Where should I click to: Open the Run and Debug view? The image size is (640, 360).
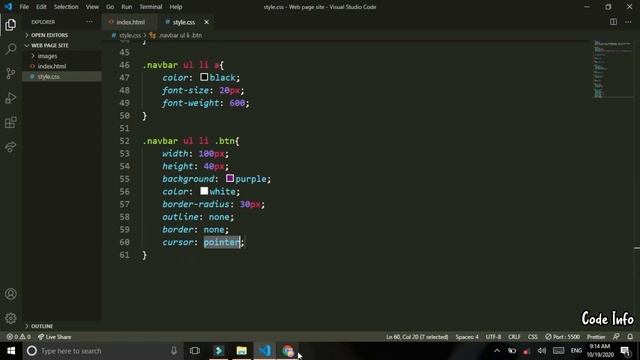pos(11,98)
